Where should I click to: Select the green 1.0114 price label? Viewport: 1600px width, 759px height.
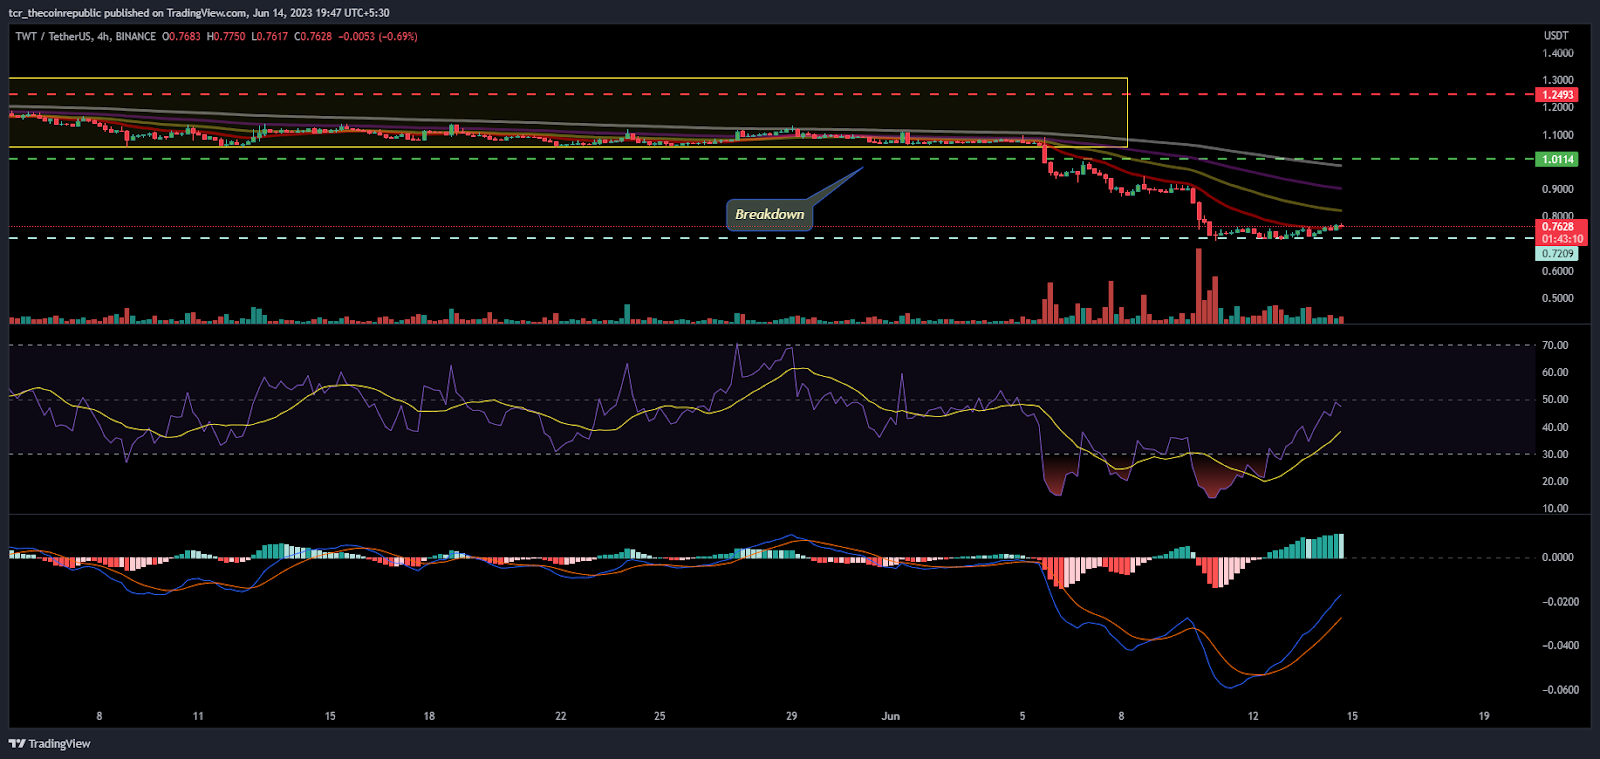(1557, 159)
